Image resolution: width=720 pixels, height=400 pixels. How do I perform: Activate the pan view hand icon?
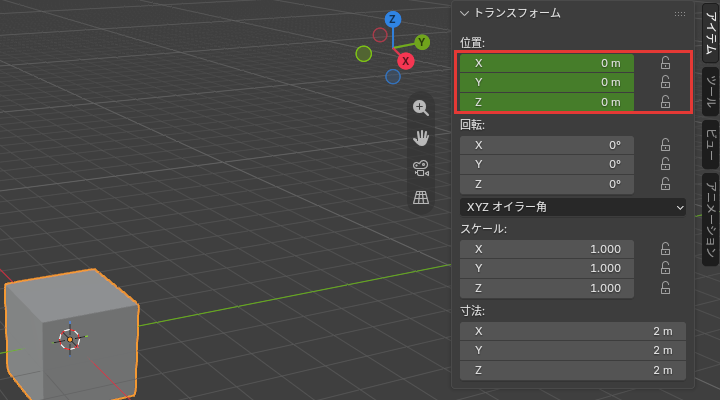[x=421, y=138]
